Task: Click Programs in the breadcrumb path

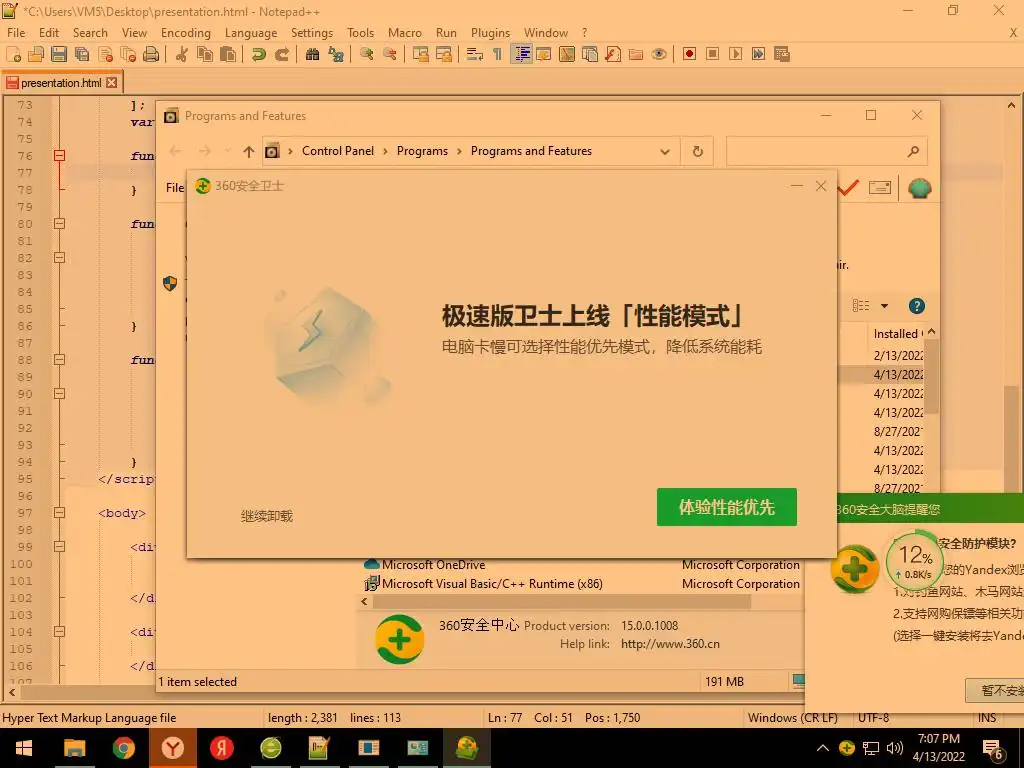Action: point(422,151)
